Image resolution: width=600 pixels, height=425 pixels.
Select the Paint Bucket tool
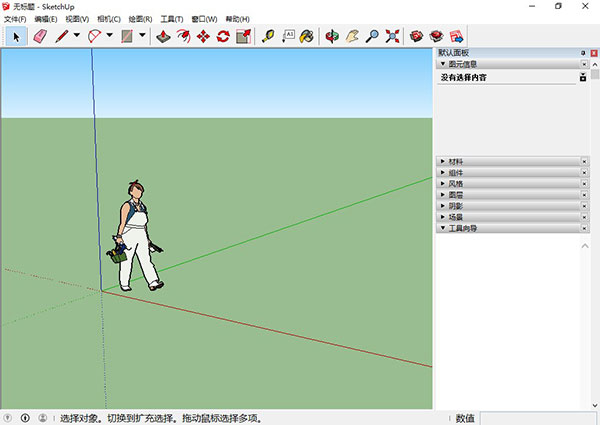point(307,37)
